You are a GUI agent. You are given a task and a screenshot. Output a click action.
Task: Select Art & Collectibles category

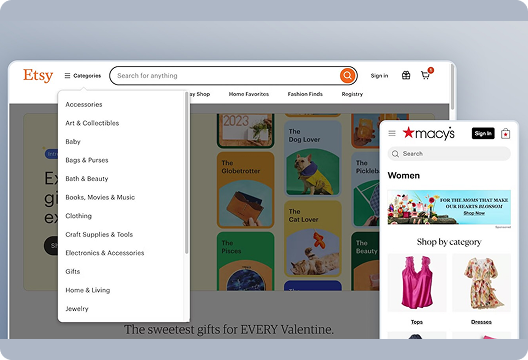pyautogui.click(x=92, y=123)
